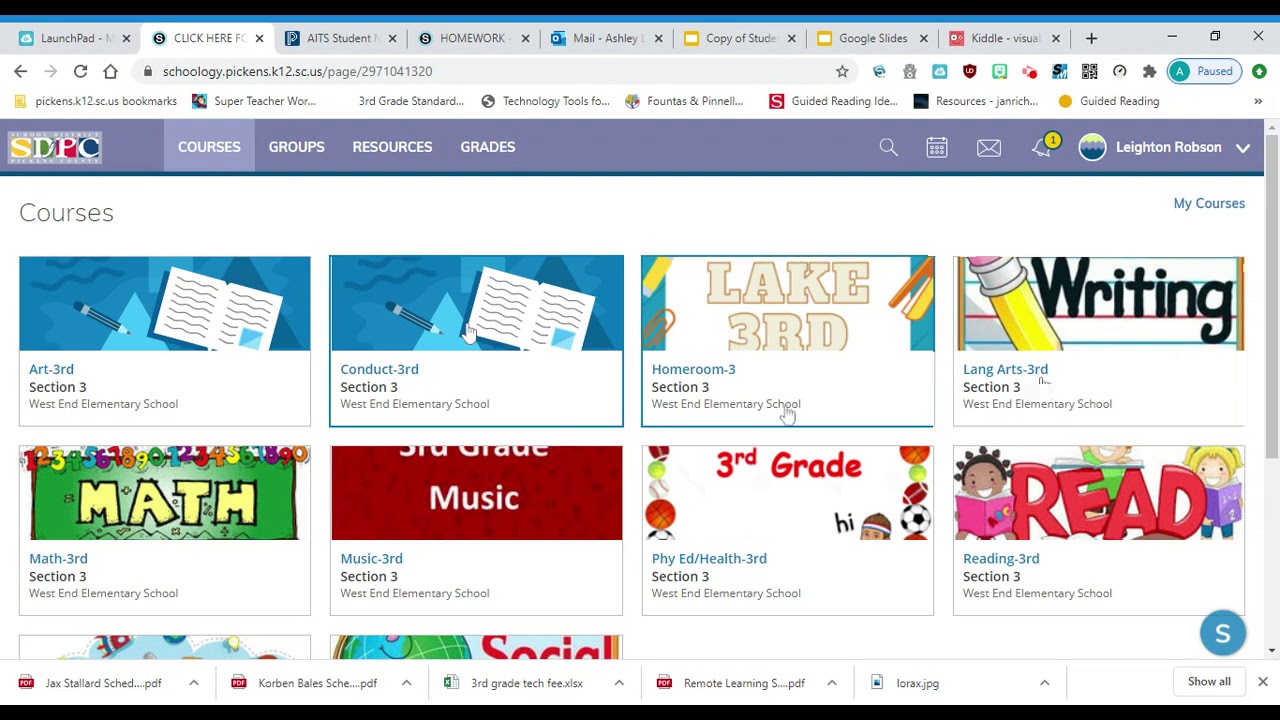Open the 3rd Grade Standard bookmark
The height and width of the screenshot is (720, 1280).
tap(411, 101)
